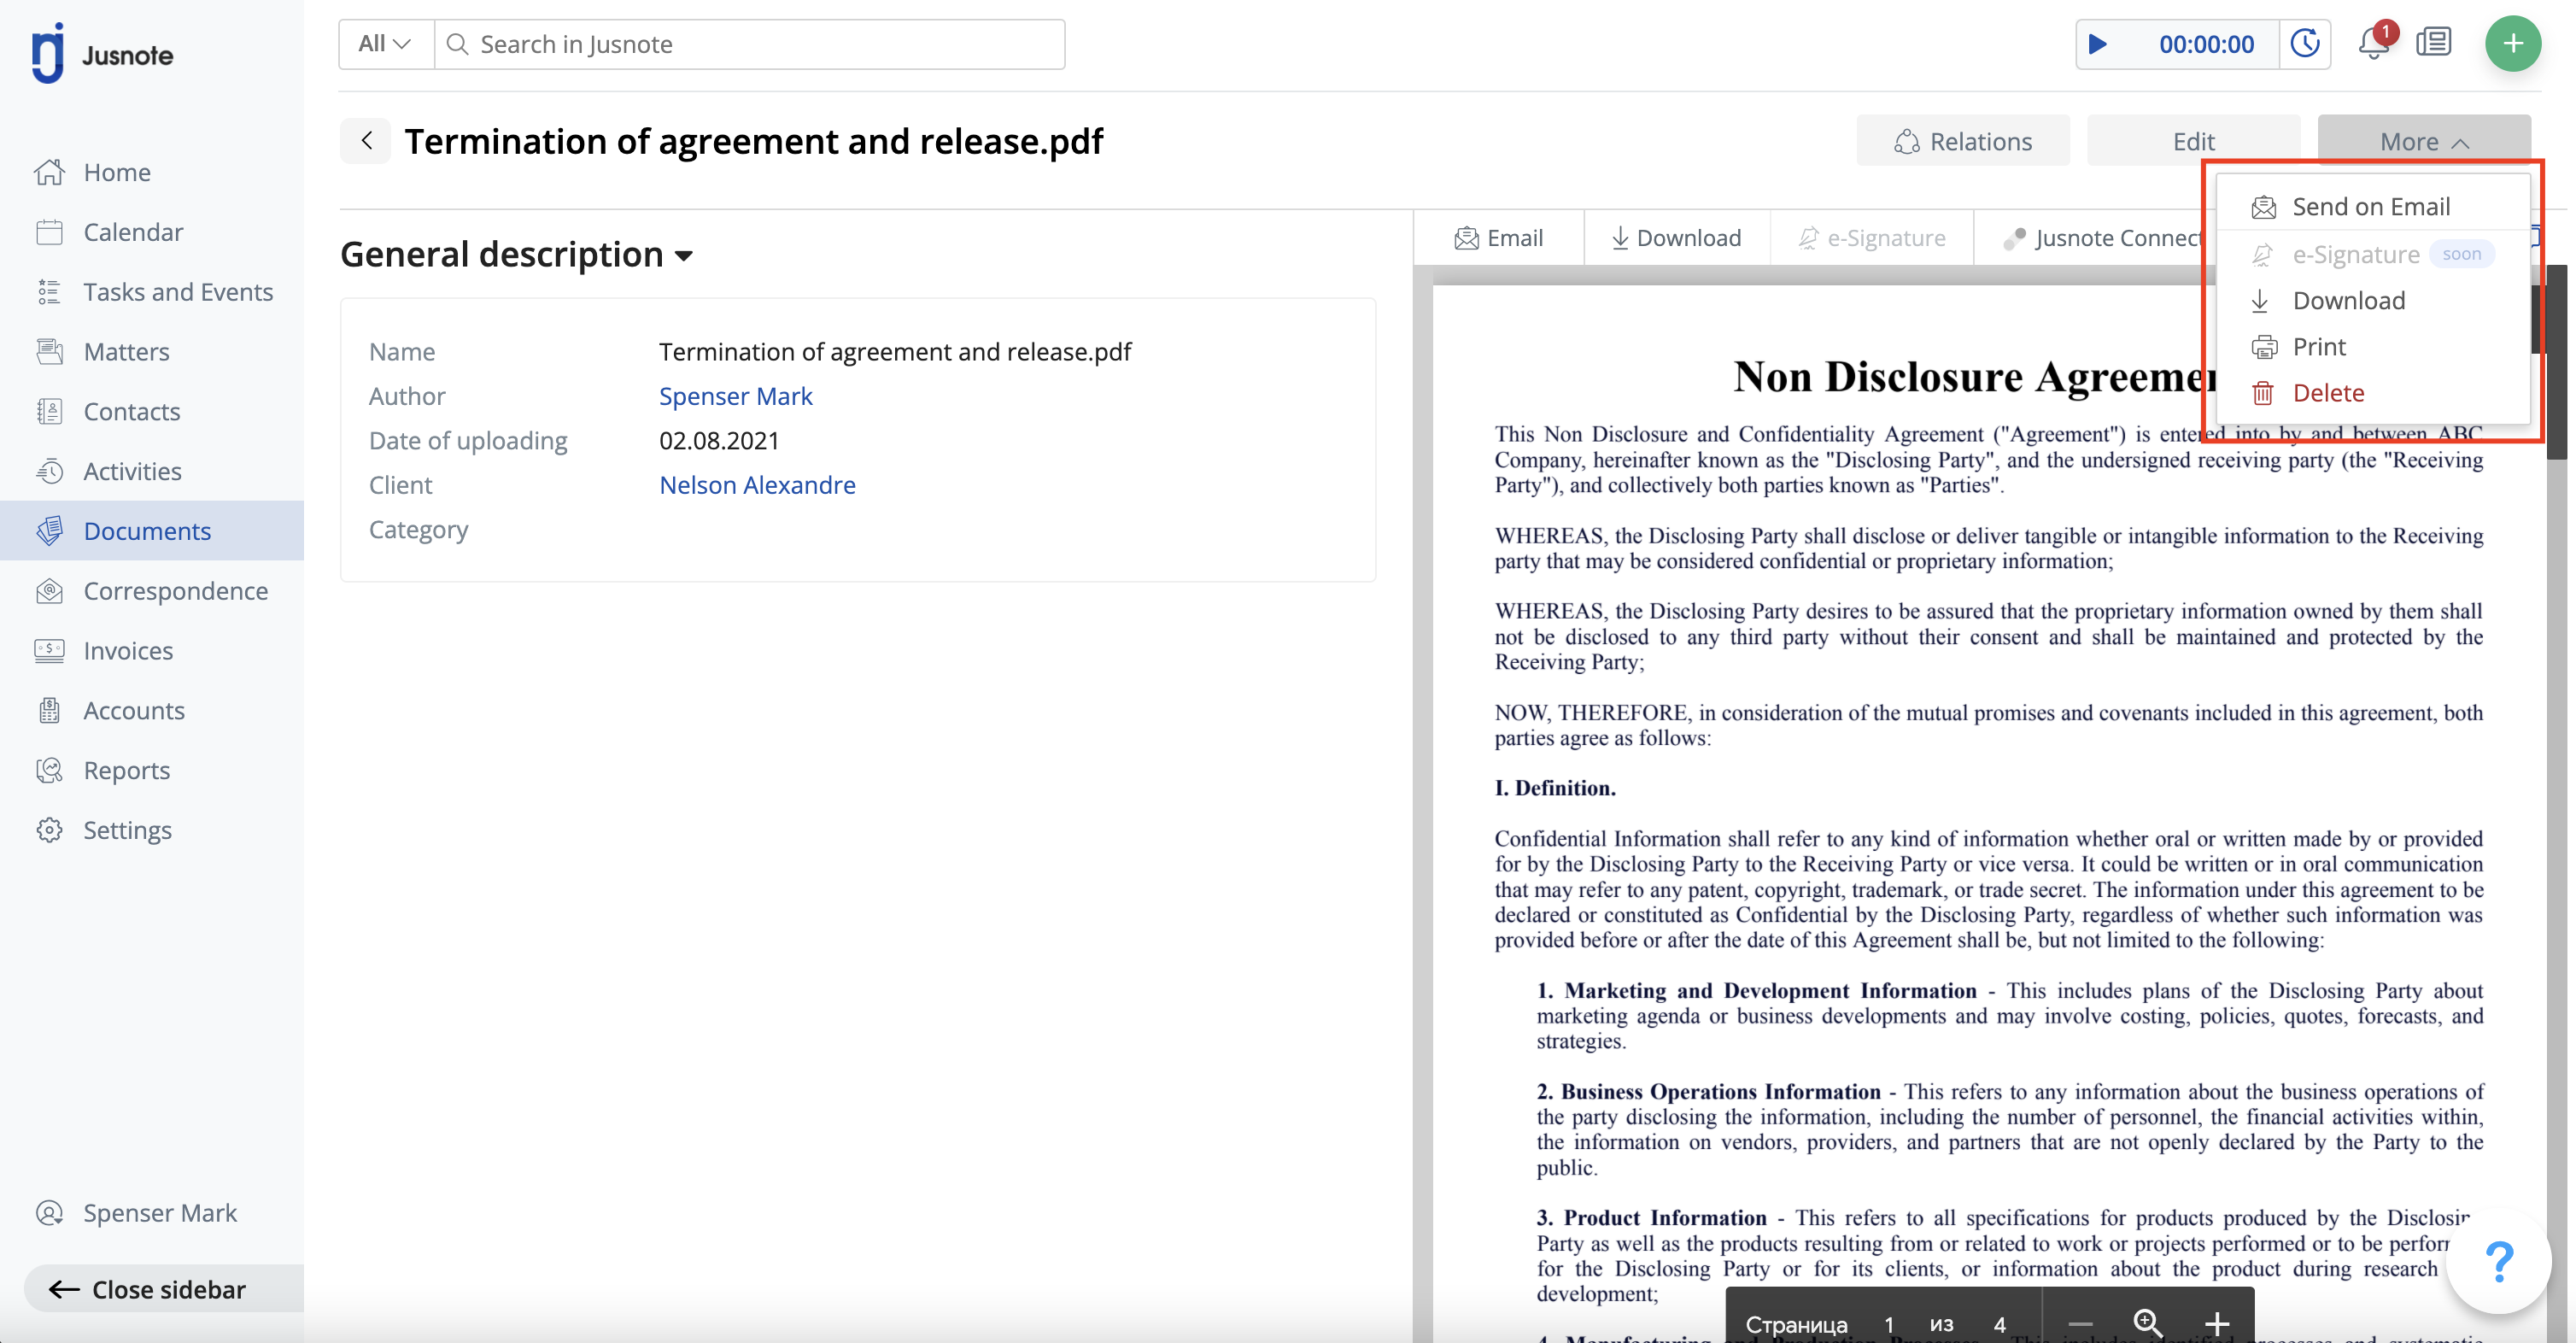Click the Jusnote logo

pyautogui.click(x=102, y=53)
